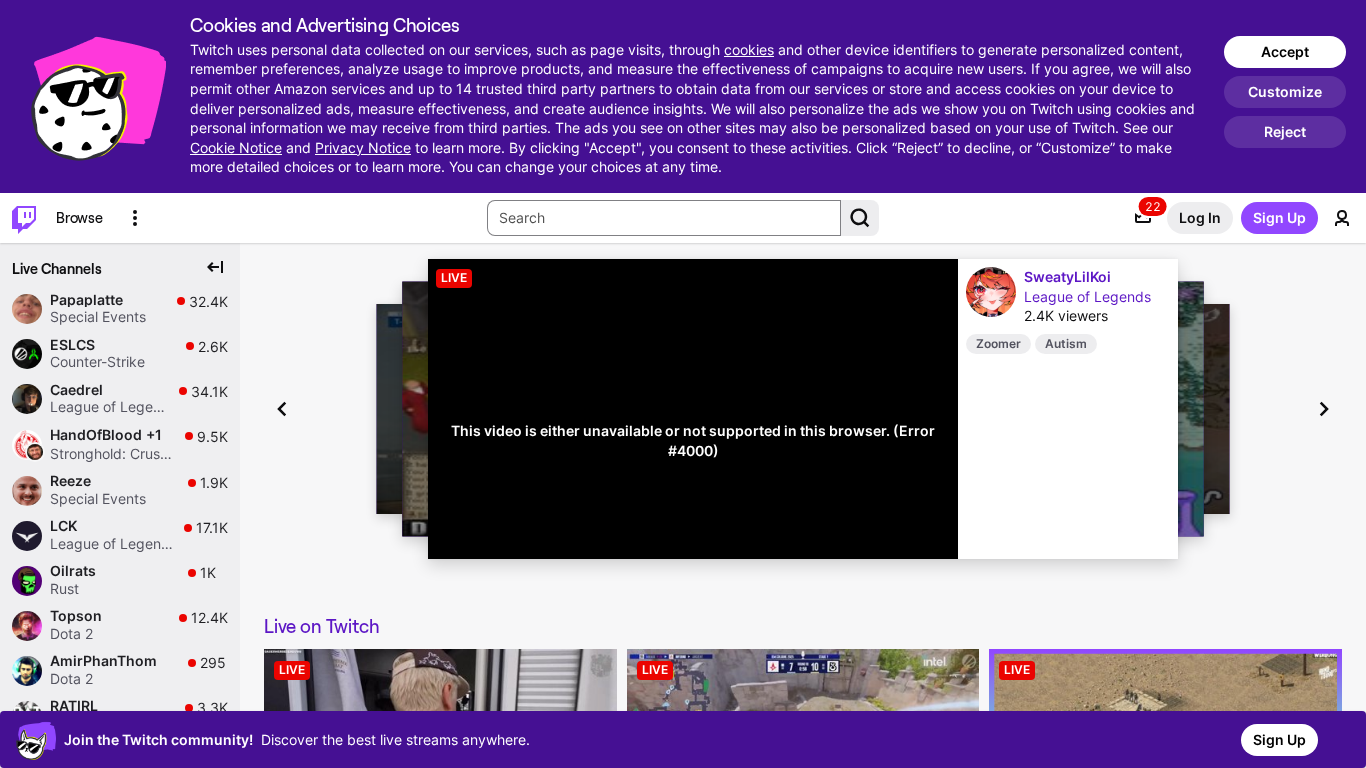
Task: Select the Browse menu item
Action: [x=78, y=218]
